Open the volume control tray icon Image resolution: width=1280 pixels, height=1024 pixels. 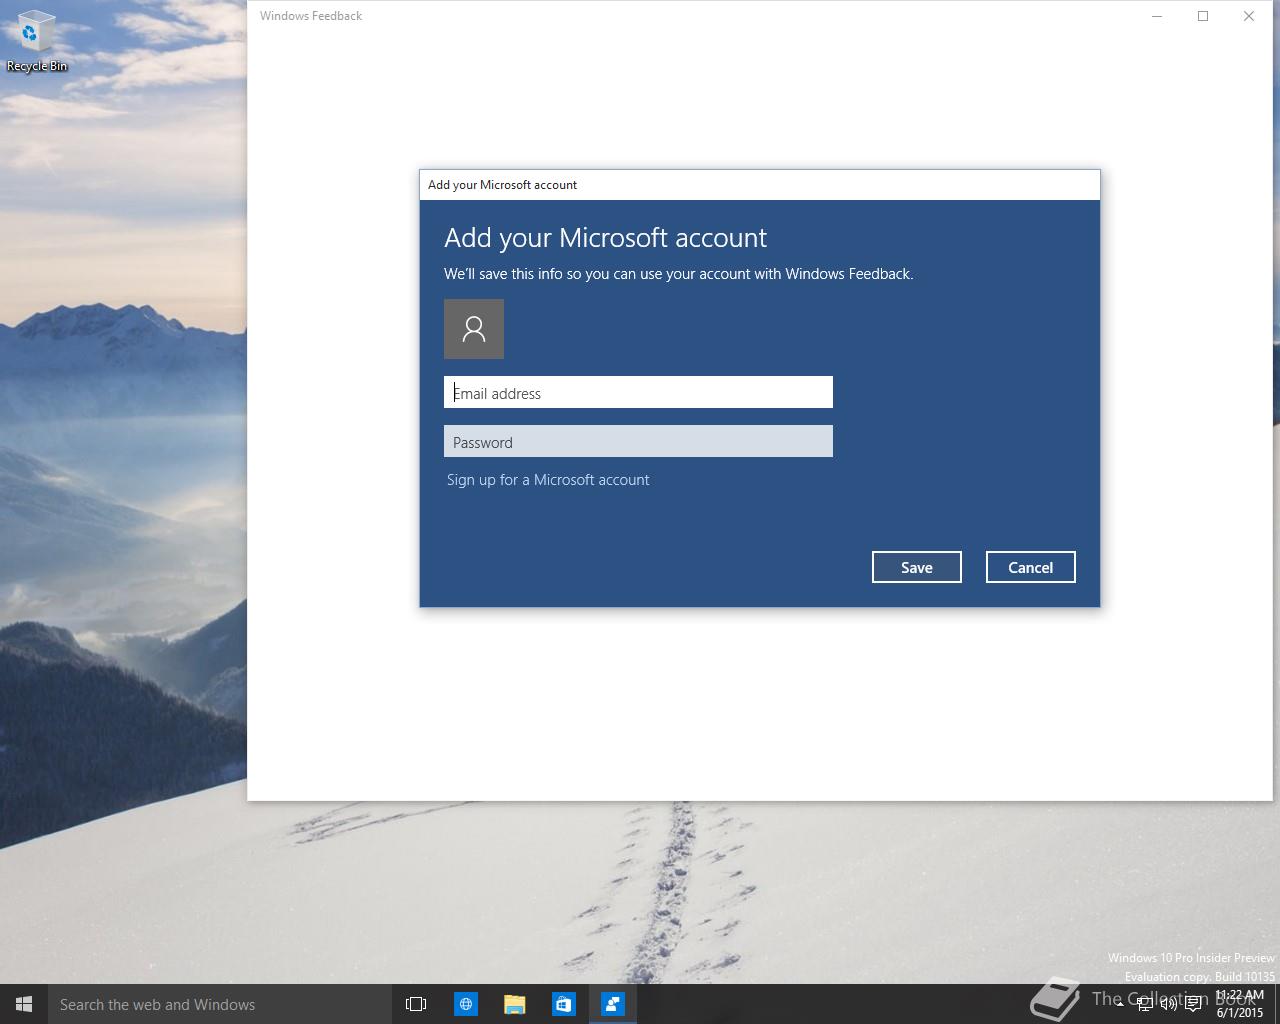coord(1169,1004)
